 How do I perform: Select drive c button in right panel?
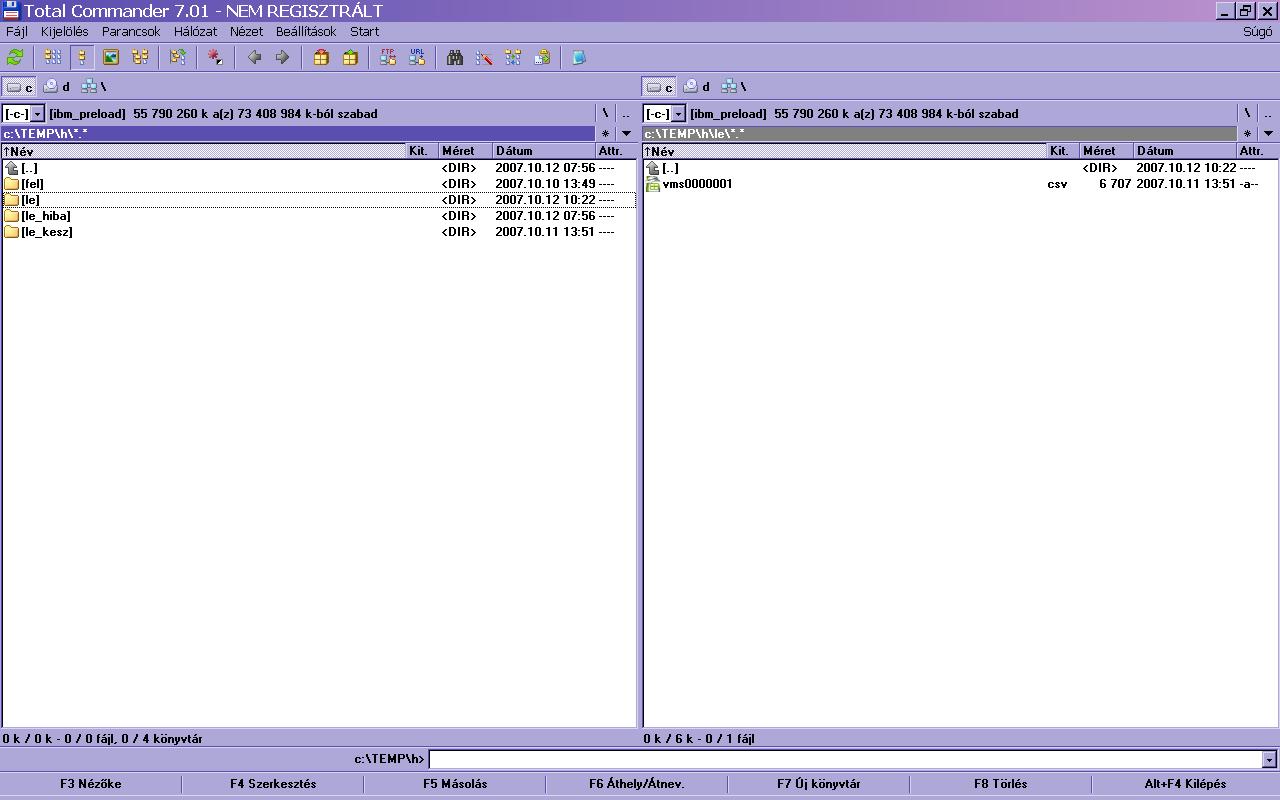tap(660, 87)
